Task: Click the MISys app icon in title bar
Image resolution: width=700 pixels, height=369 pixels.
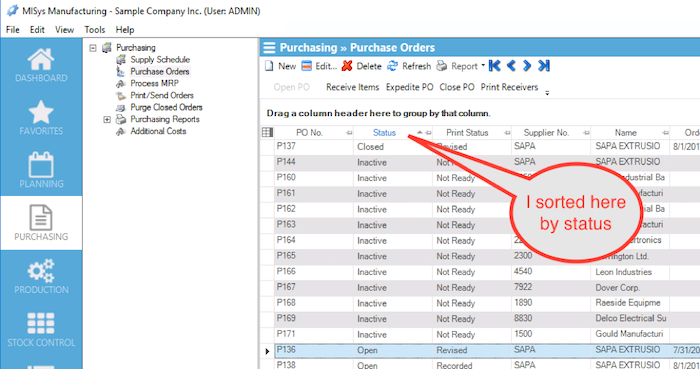Action: pyautogui.click(x=13, y=11)
